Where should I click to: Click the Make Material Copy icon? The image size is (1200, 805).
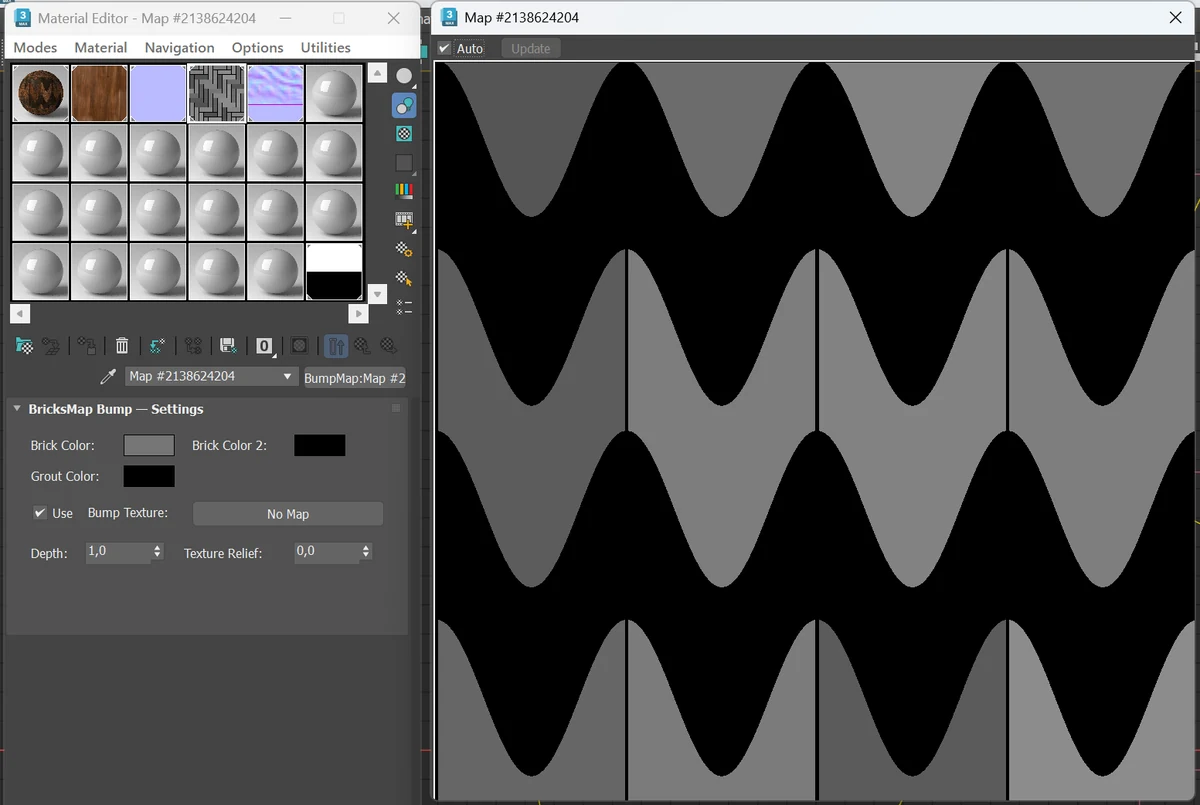tap(157, 346)
